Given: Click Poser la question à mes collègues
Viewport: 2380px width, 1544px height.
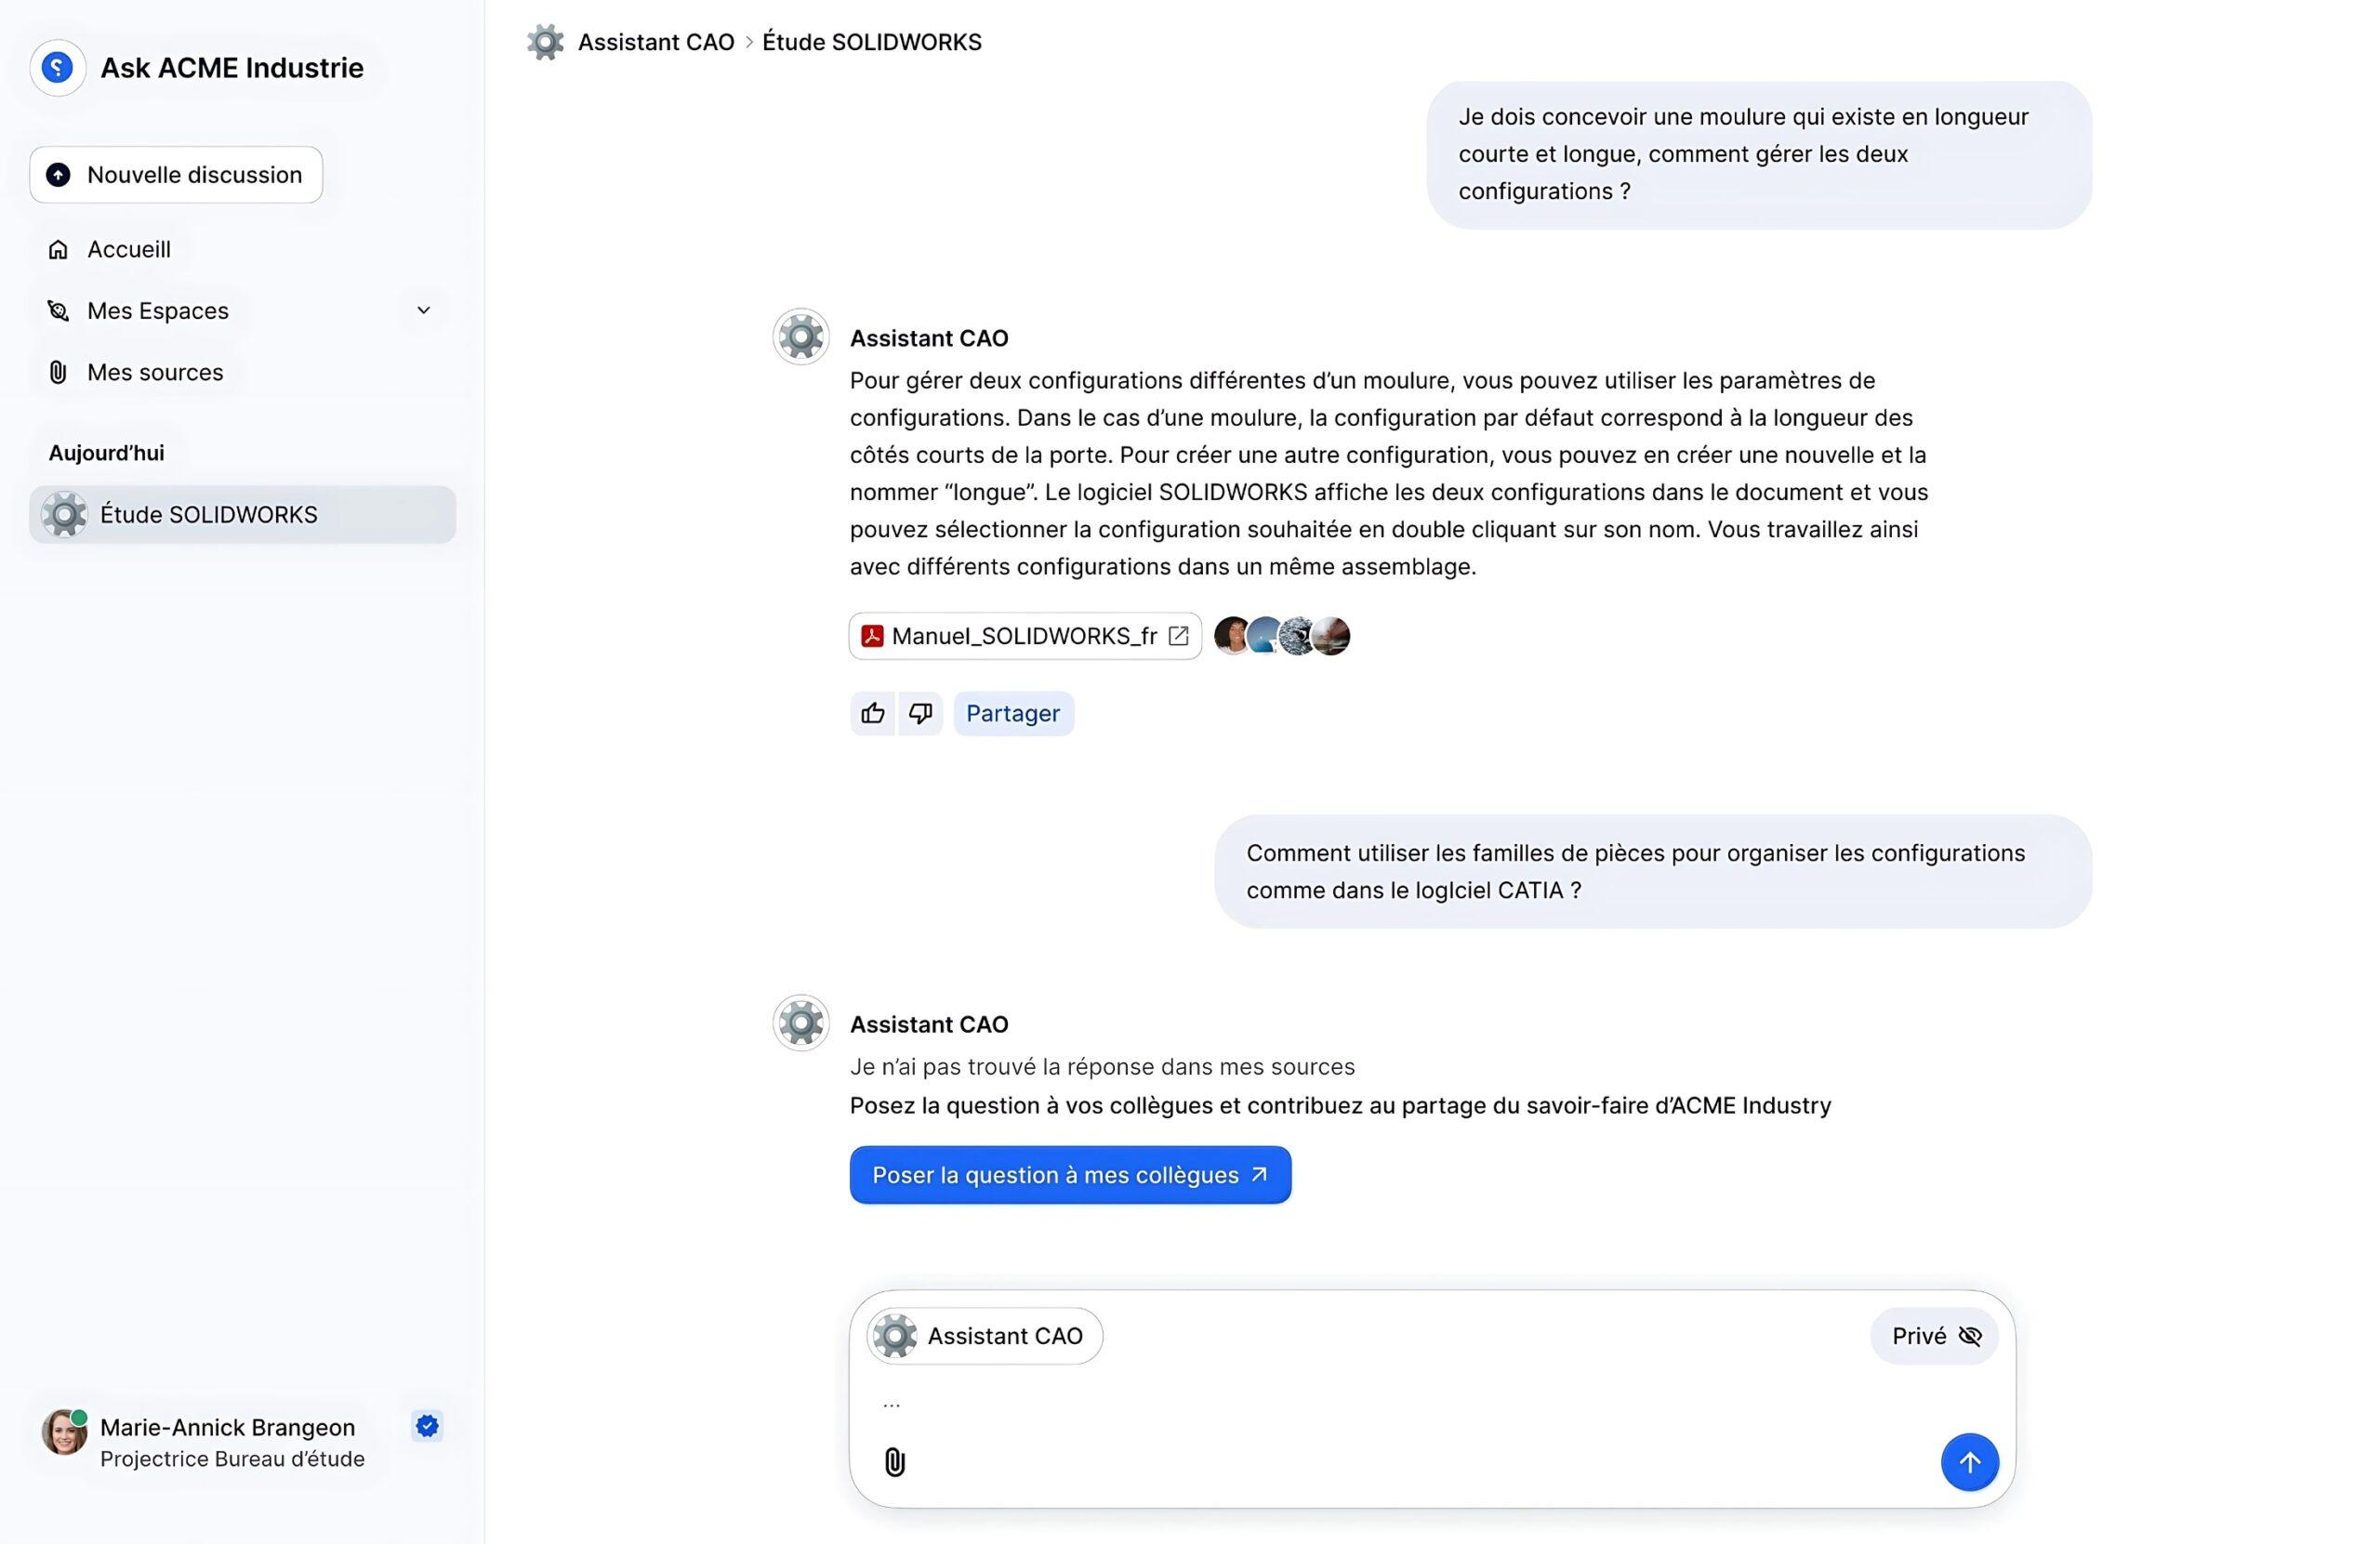Looking at the screenshot, I should point(1069,1175).
